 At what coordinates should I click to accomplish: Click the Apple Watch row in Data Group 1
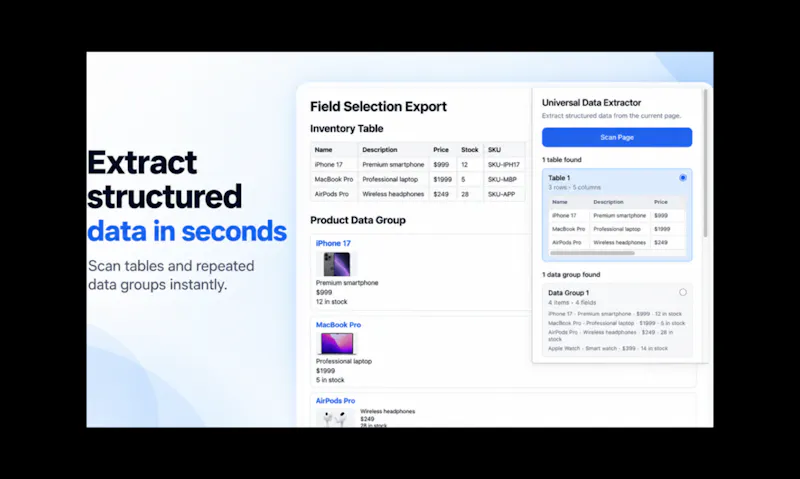(x=608, y=348)
